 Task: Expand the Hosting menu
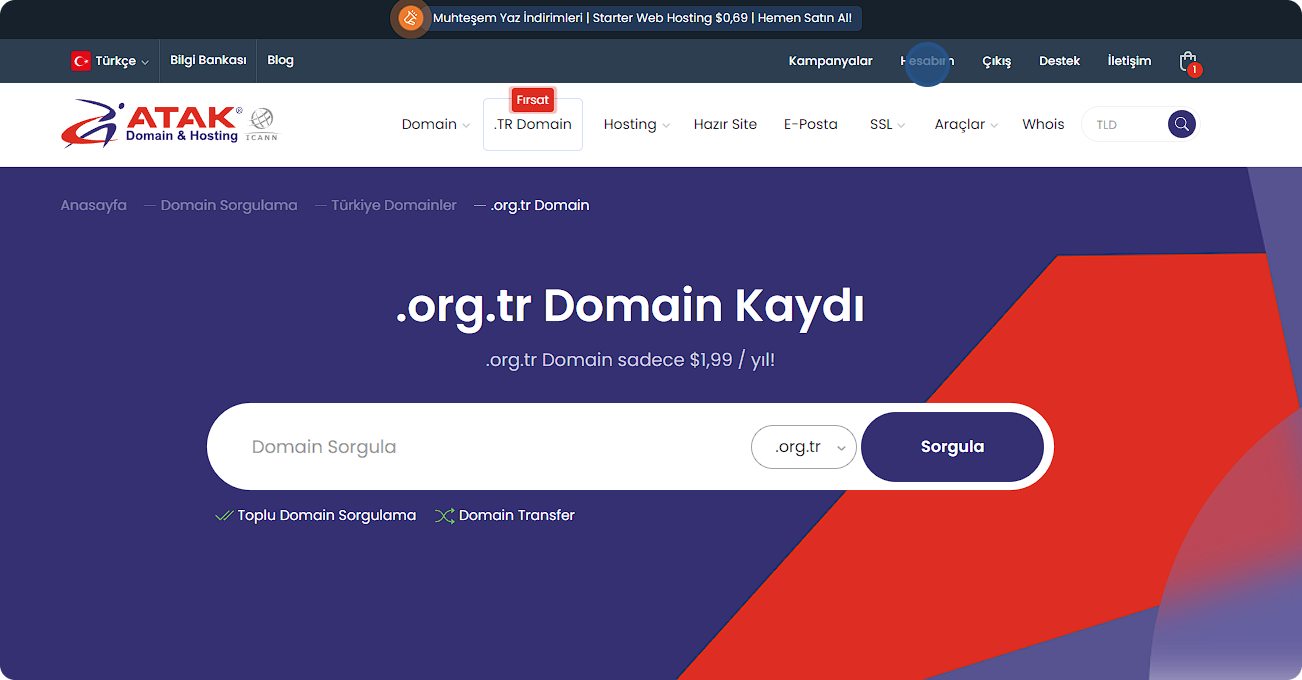[x=637, y=124]
